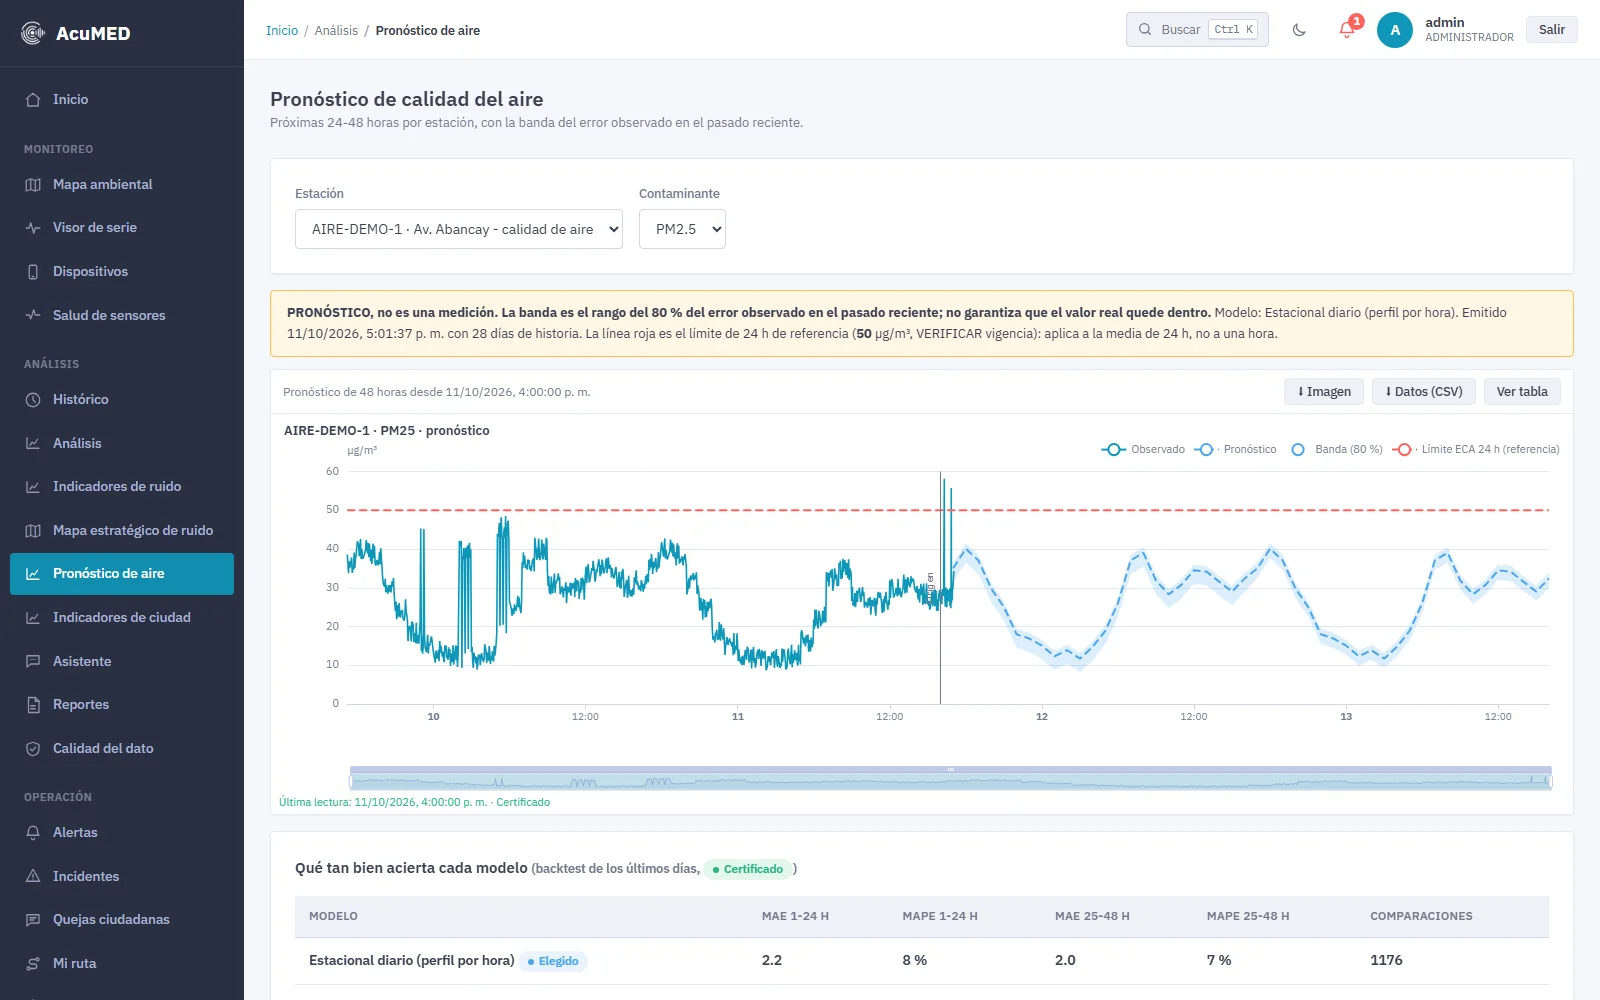Click the chart time-range zoom slider
Viewport: 1600px width, 1000px height.
click(951, 779)
